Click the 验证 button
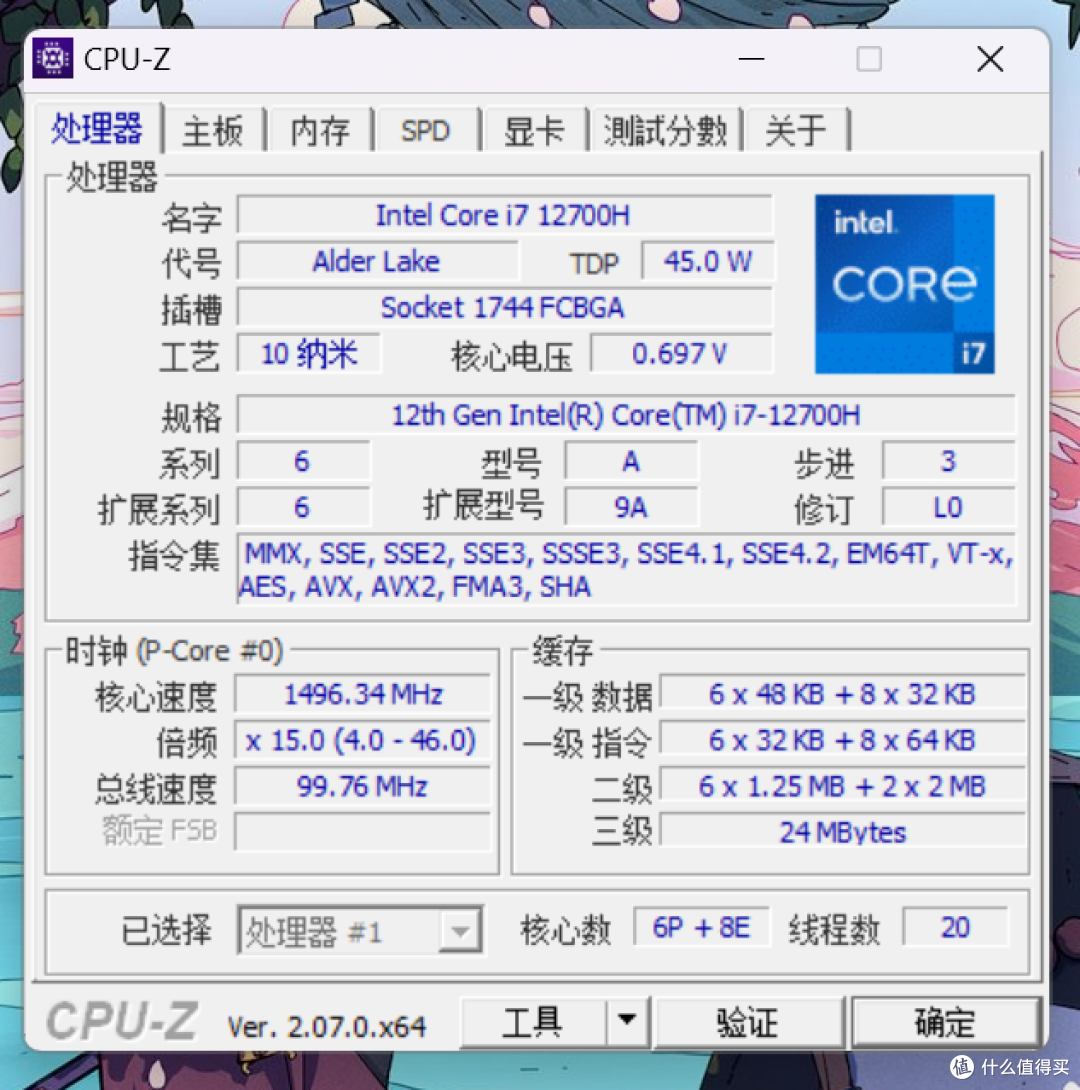This screenshot has height=1090, width=1080. pos(747,1022)
